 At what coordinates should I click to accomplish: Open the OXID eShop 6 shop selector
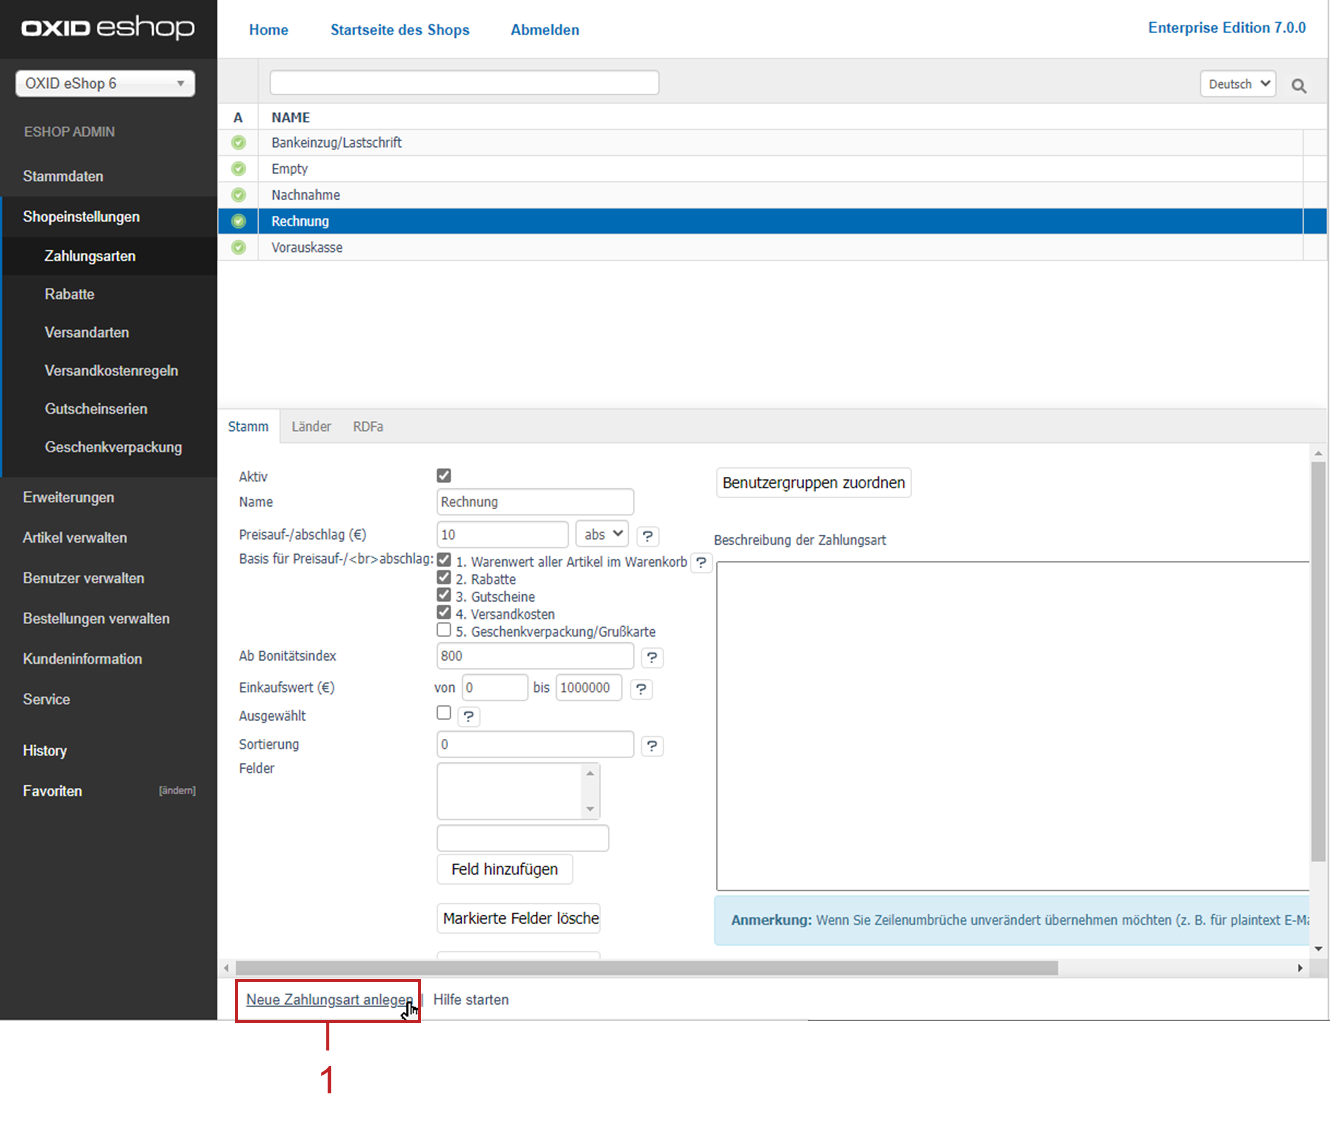(x=105, y=84)
